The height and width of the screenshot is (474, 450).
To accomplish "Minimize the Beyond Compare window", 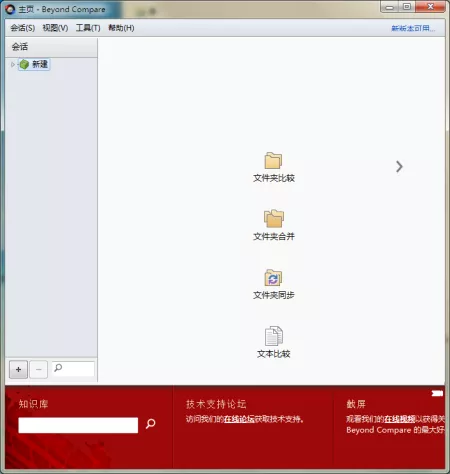I will (x=389, y=7).
